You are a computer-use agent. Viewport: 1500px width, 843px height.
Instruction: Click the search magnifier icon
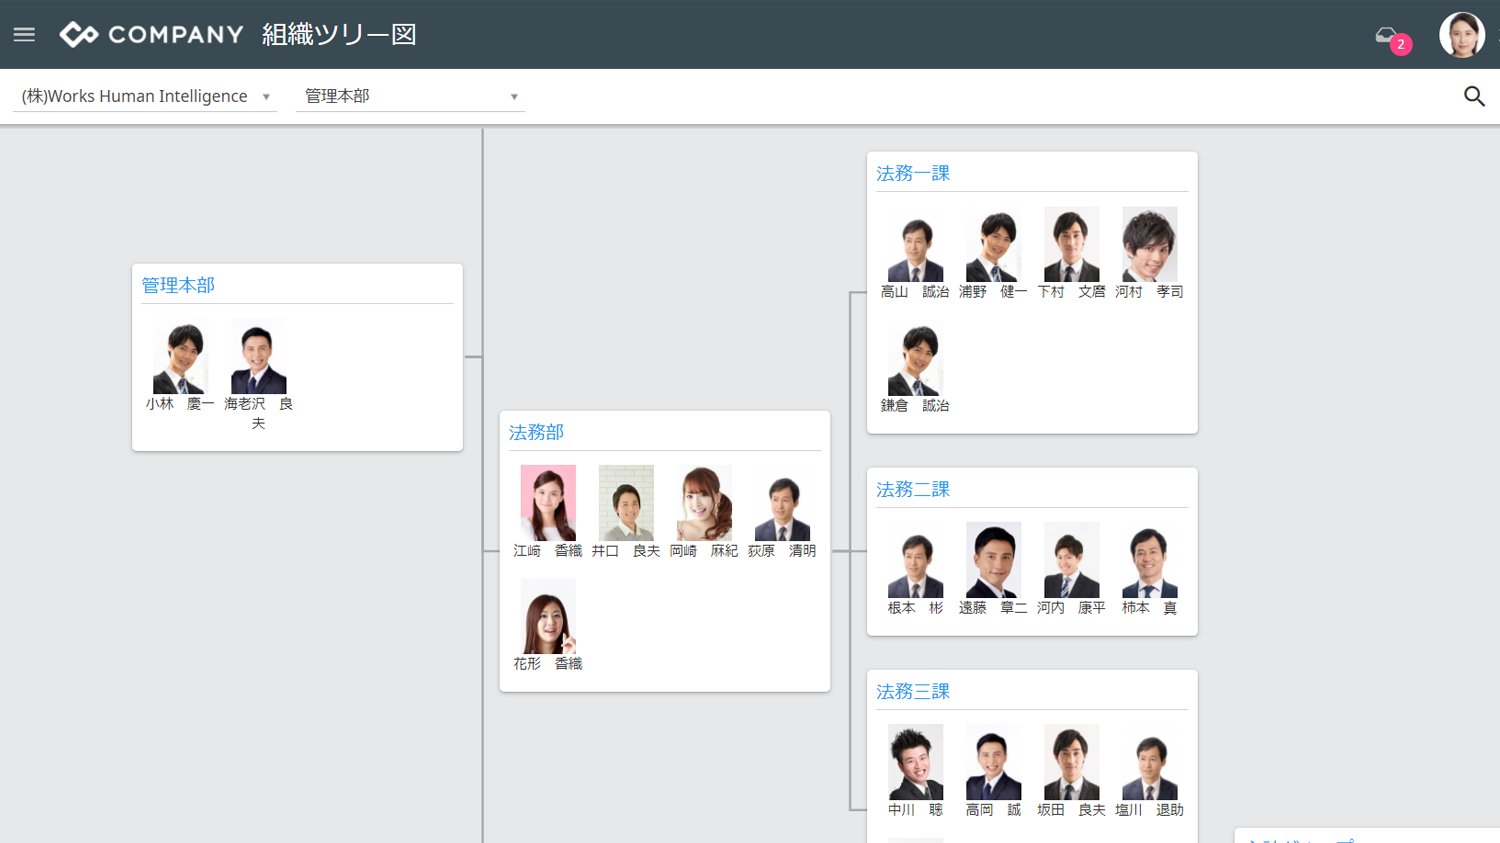[1473, 96]
